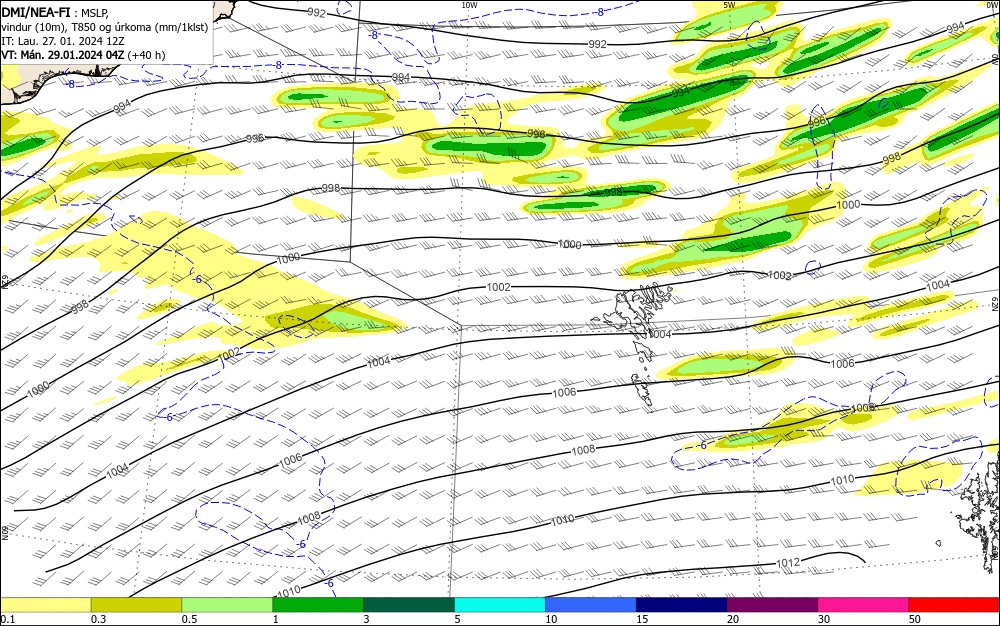Click the legend value '0.1'
Viewport: 1000px width, 626px height.
point(7,619)
